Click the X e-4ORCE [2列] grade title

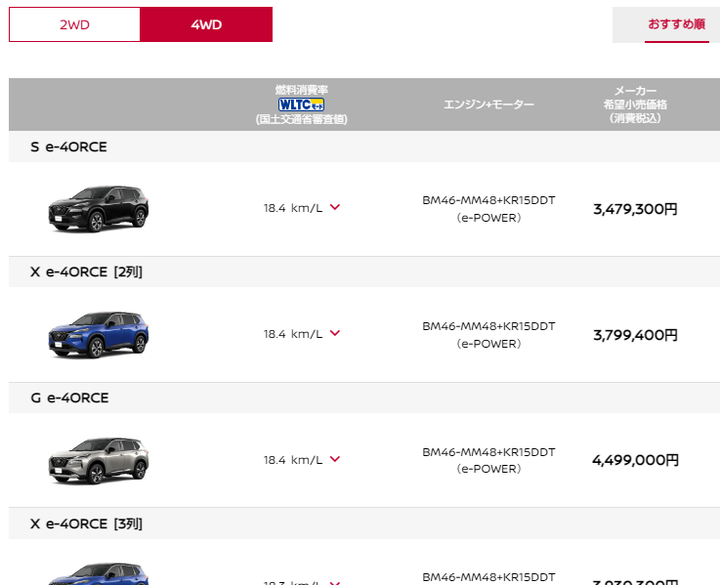click(x=86, y=272)
